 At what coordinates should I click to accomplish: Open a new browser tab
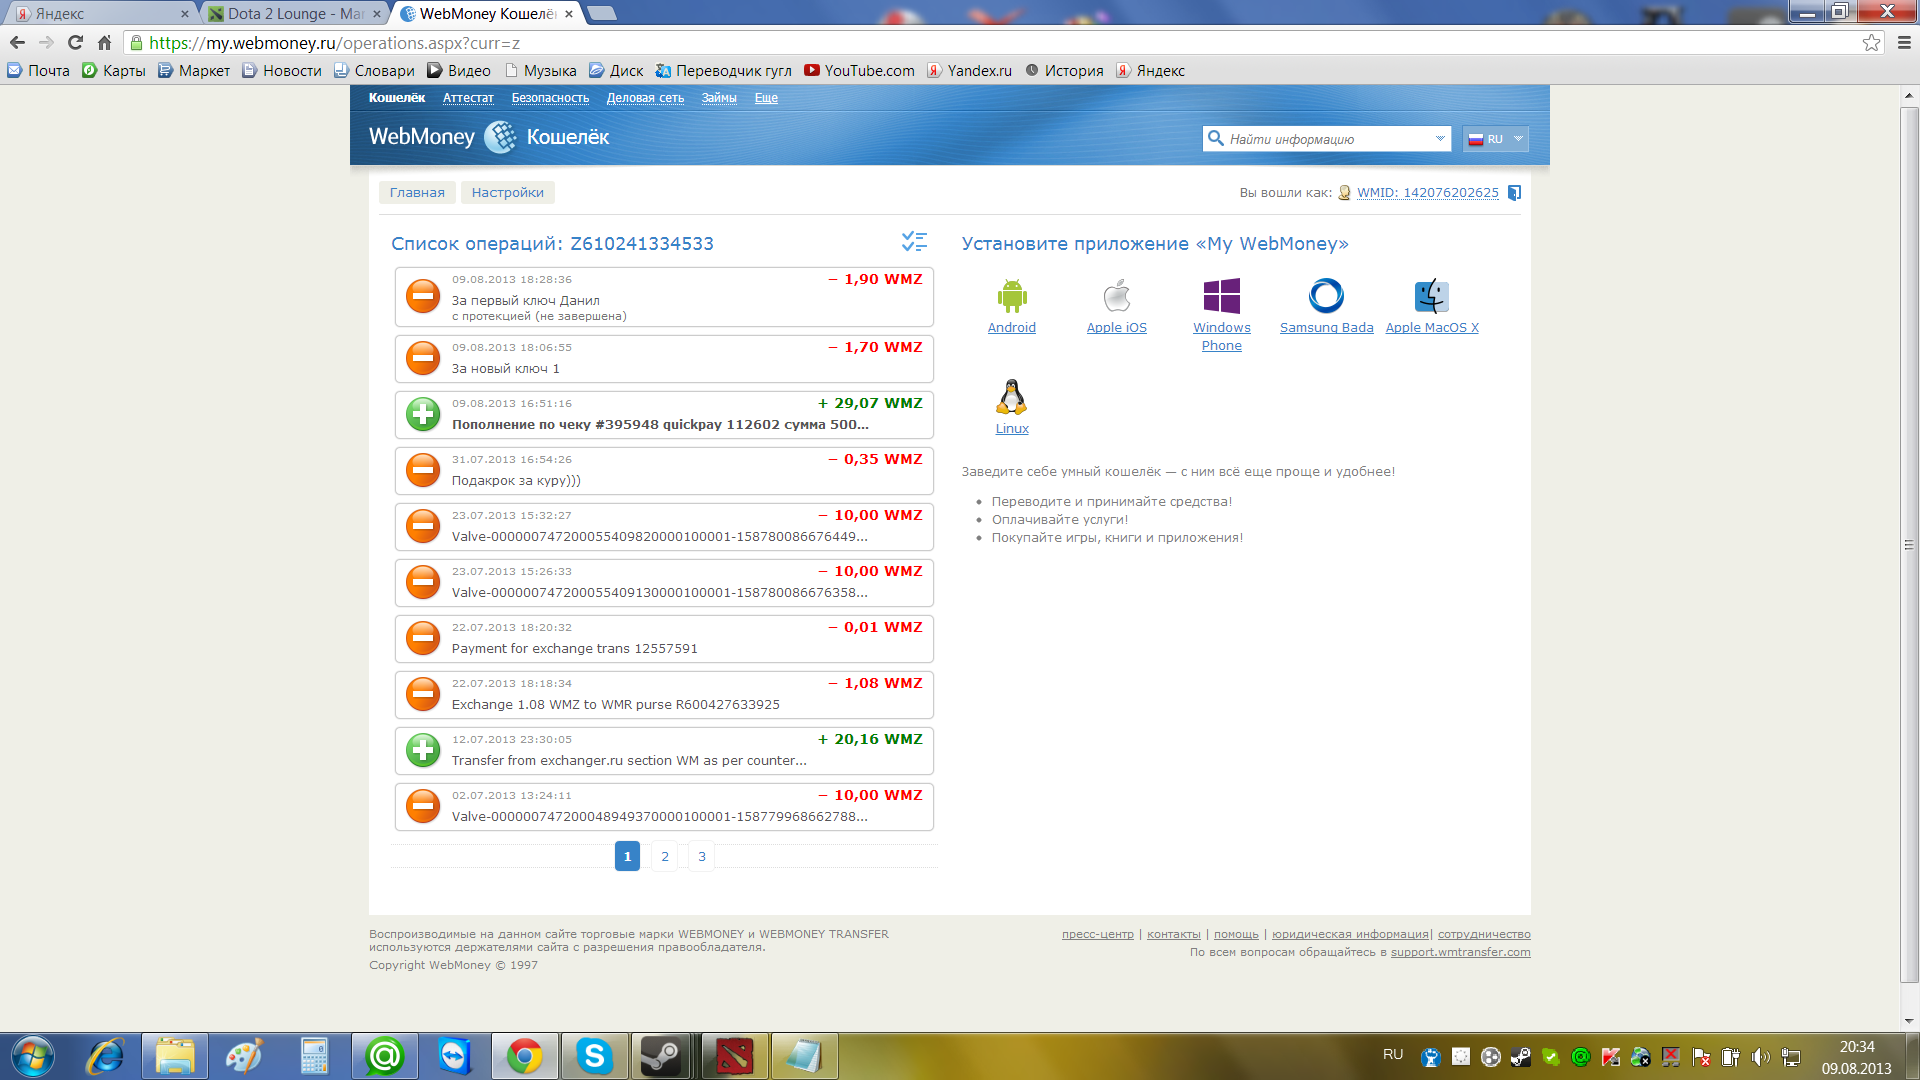[x=602, y=13]
